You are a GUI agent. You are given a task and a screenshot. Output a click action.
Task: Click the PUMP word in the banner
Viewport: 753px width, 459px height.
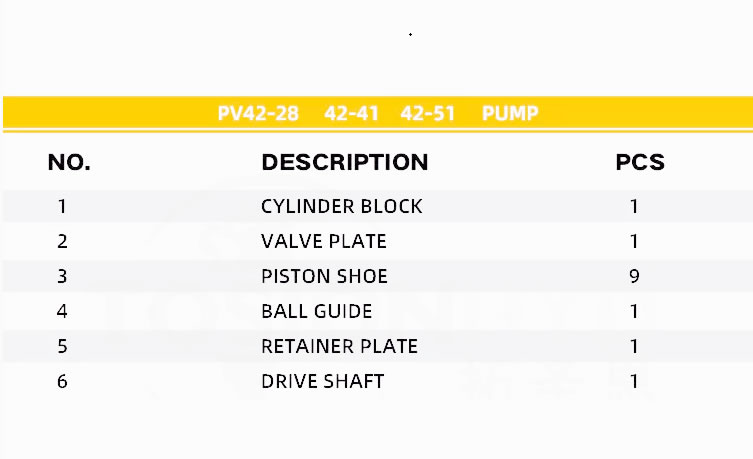[510, 113]
